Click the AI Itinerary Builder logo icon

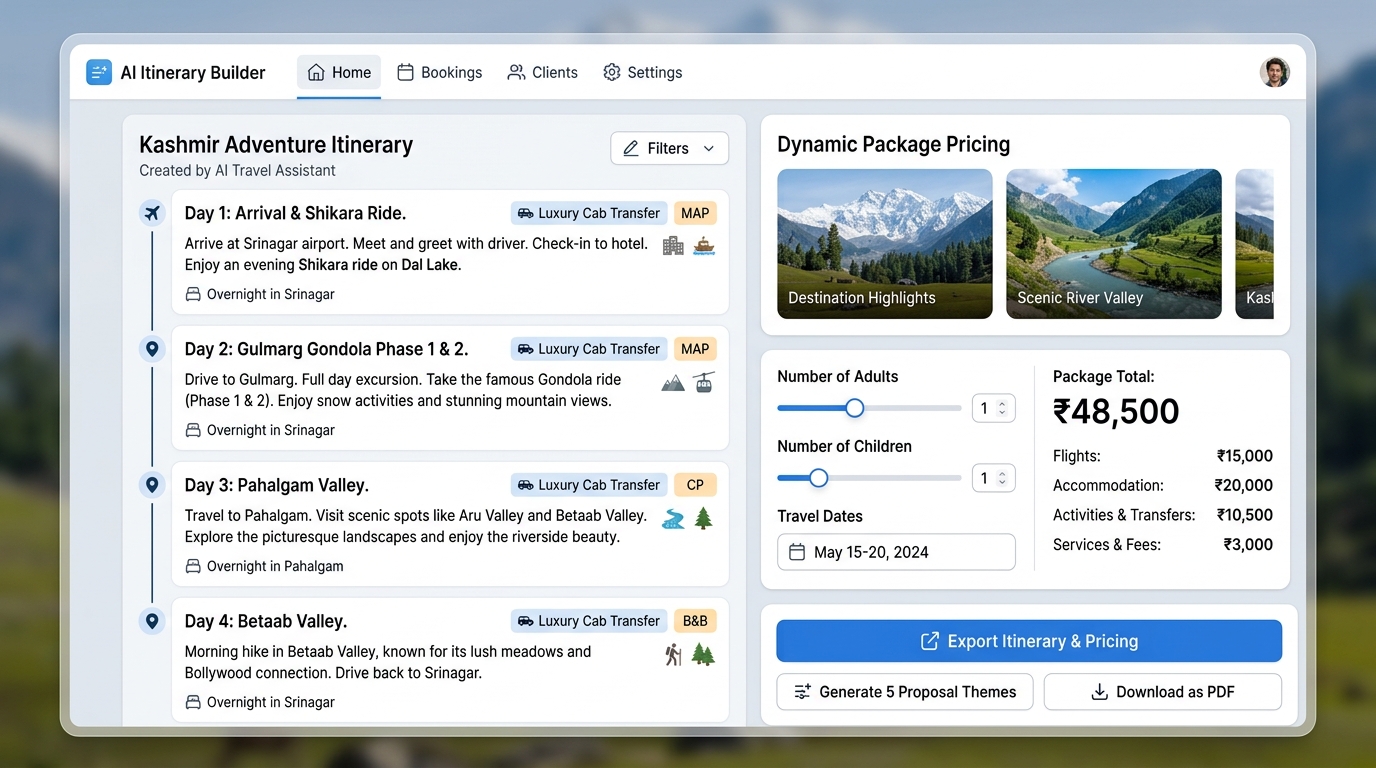point(99,72)
